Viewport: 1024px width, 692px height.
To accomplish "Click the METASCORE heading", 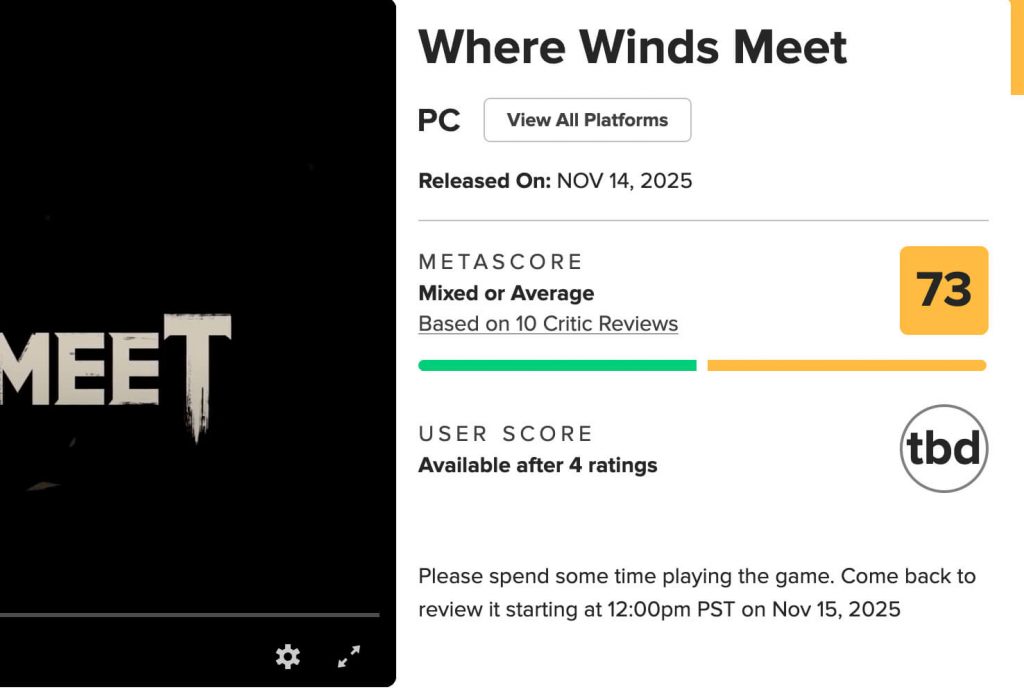I will 500,262.
